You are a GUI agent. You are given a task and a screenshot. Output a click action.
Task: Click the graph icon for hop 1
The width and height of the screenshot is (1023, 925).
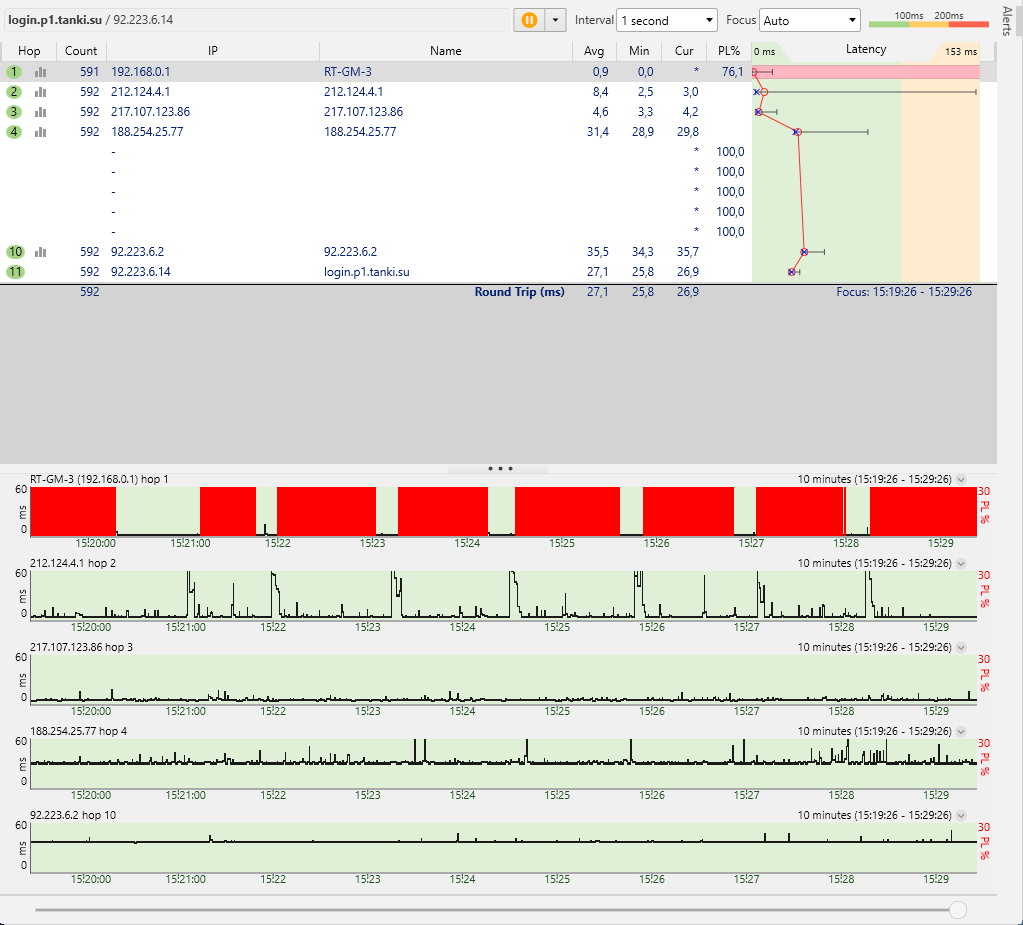click(x=41, y=72)
